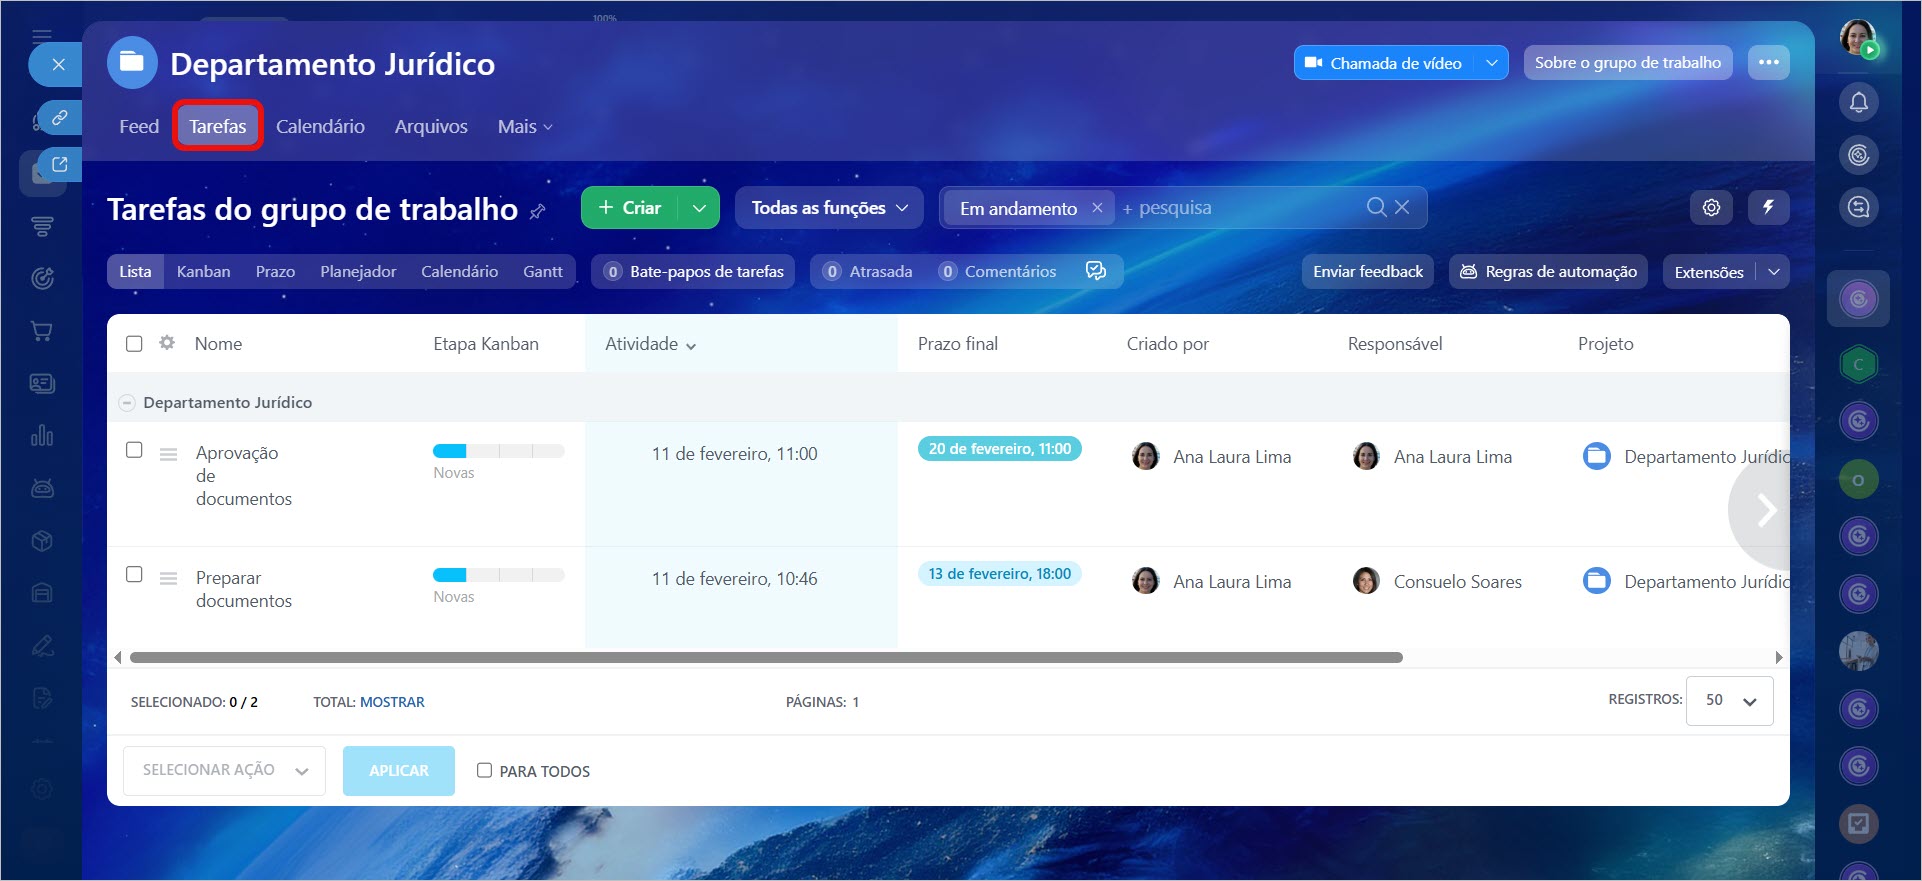Click the notifications bell icon
This screenshot has height=881, width=1922.
pos(1858,102)
